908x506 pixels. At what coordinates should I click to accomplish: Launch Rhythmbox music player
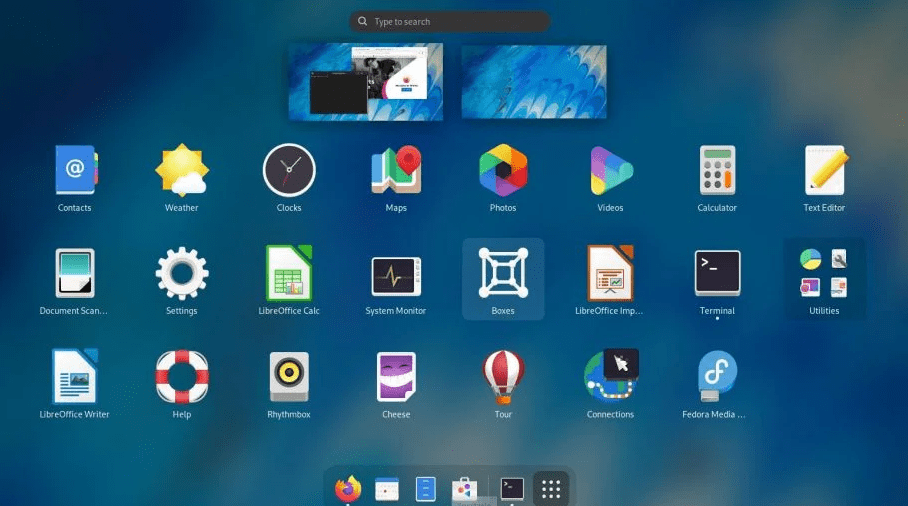pos(289,384)
